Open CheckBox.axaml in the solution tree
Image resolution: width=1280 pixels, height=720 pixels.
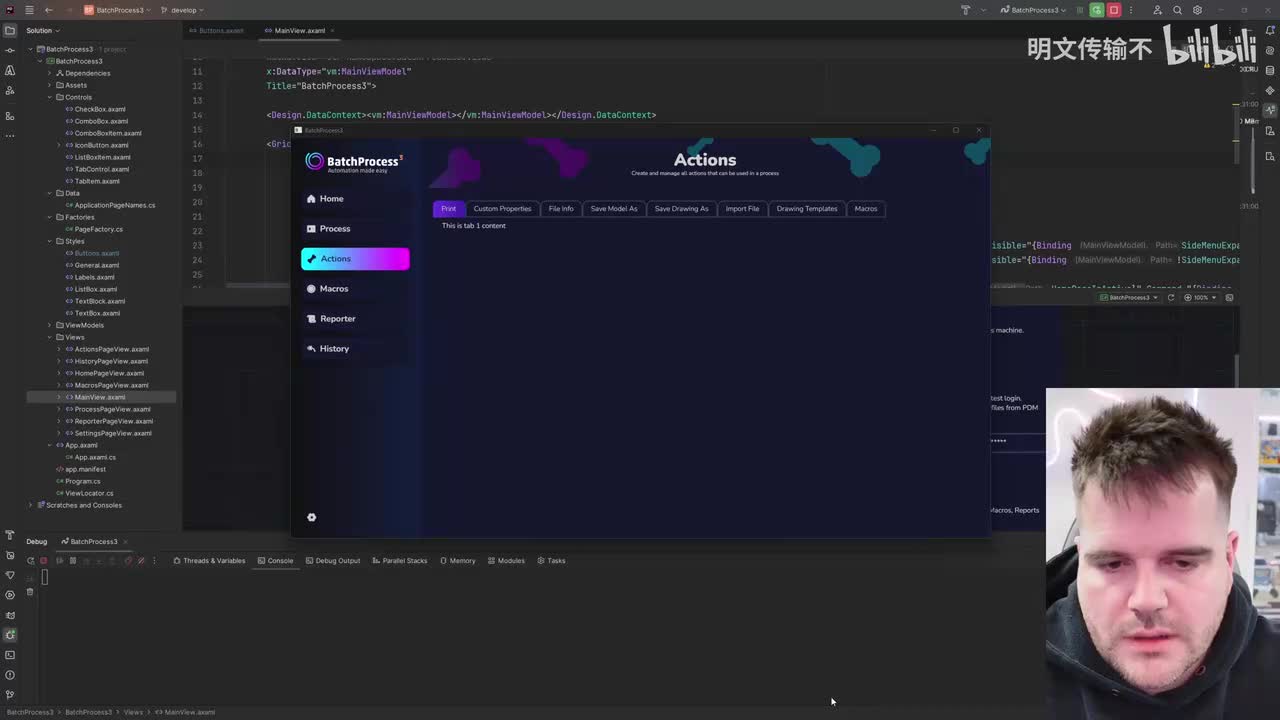[x=100, y=109]
